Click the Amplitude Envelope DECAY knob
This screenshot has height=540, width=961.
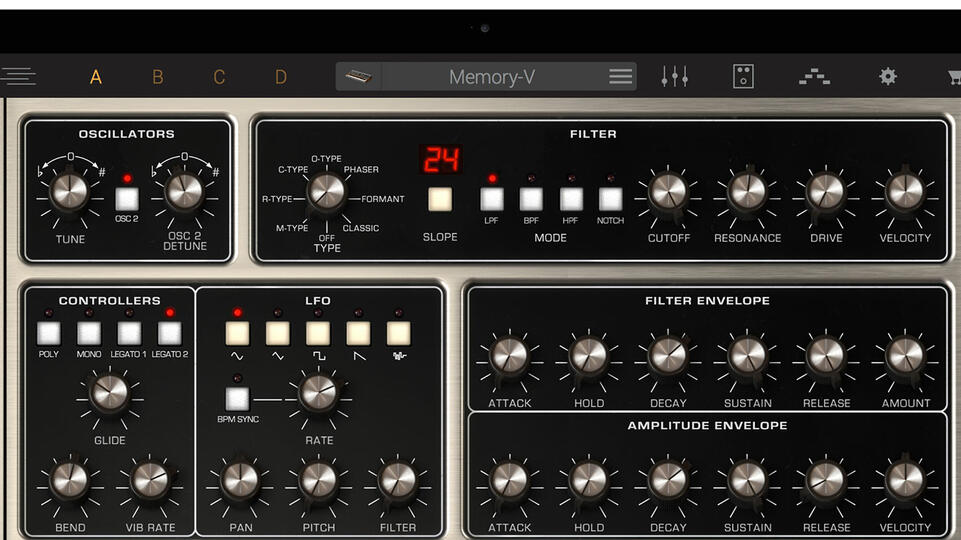coord(668,481)
